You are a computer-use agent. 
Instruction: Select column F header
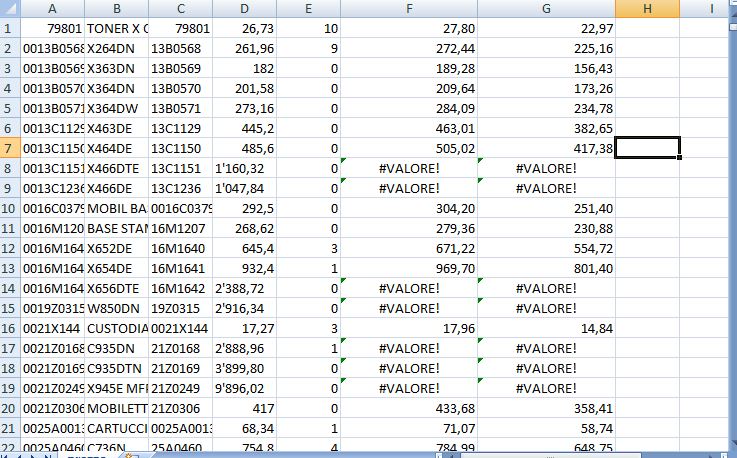pos(409,8)
